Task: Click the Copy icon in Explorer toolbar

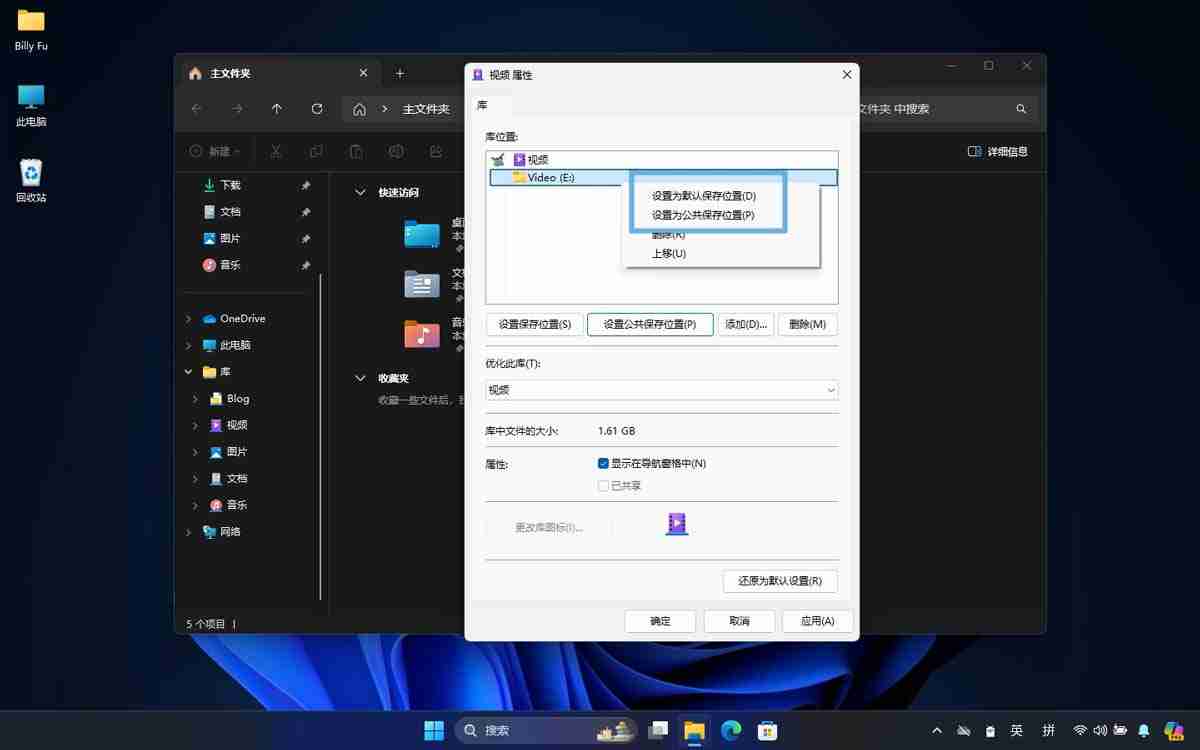Action: [316, 151]
